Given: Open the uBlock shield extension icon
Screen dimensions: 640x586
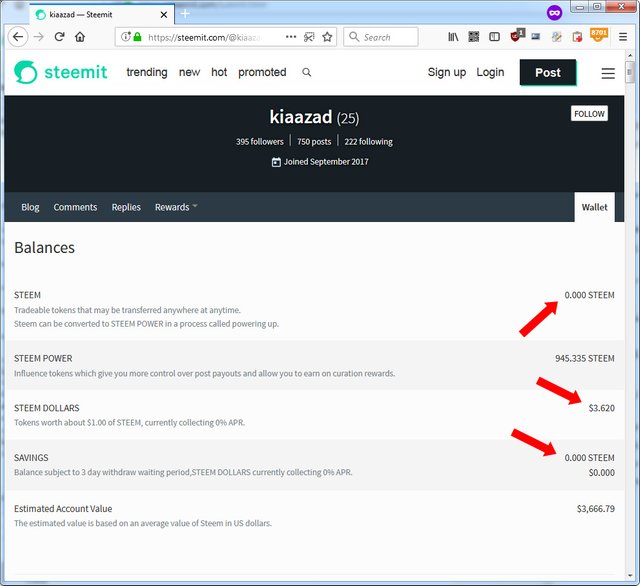Looking at the screenshot, I should [517, 36].
